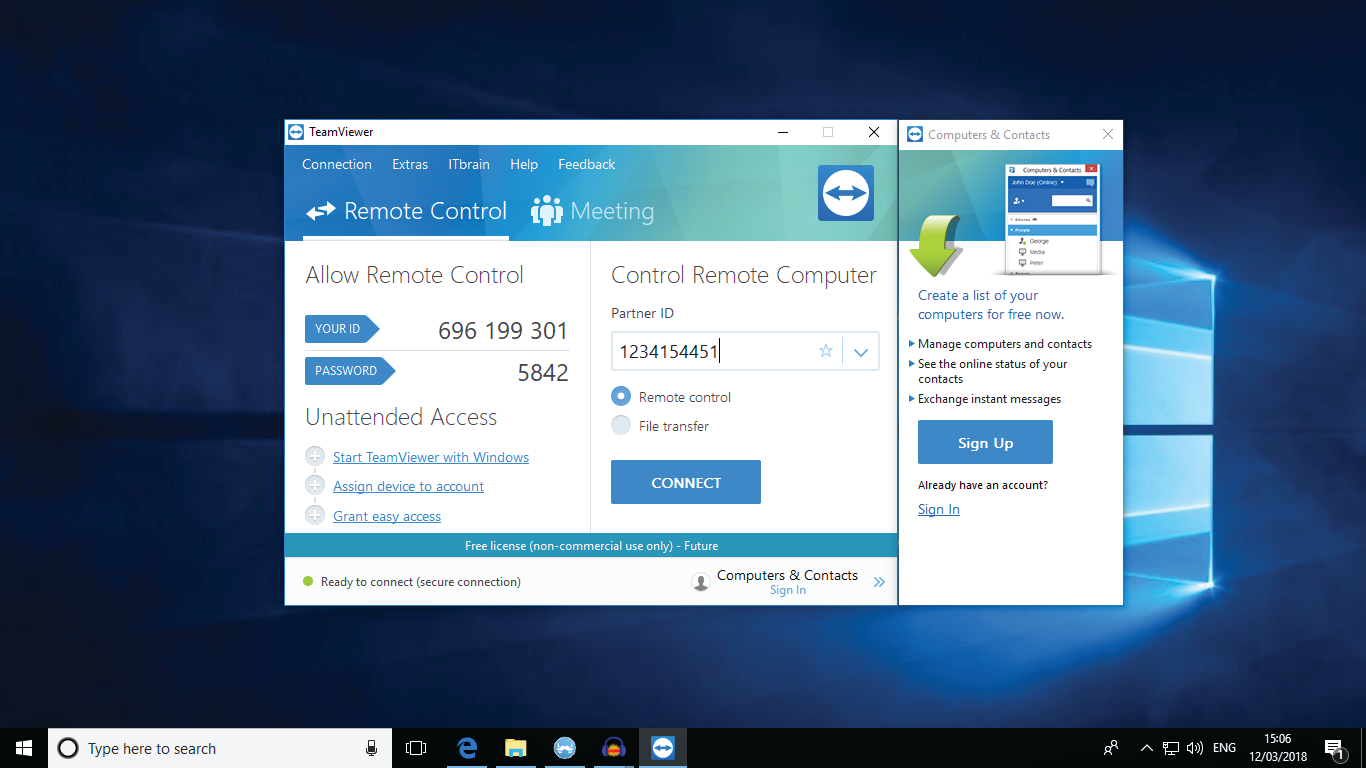
Task: Show hidden icons in the system tray
Action: coord(1146,748)
